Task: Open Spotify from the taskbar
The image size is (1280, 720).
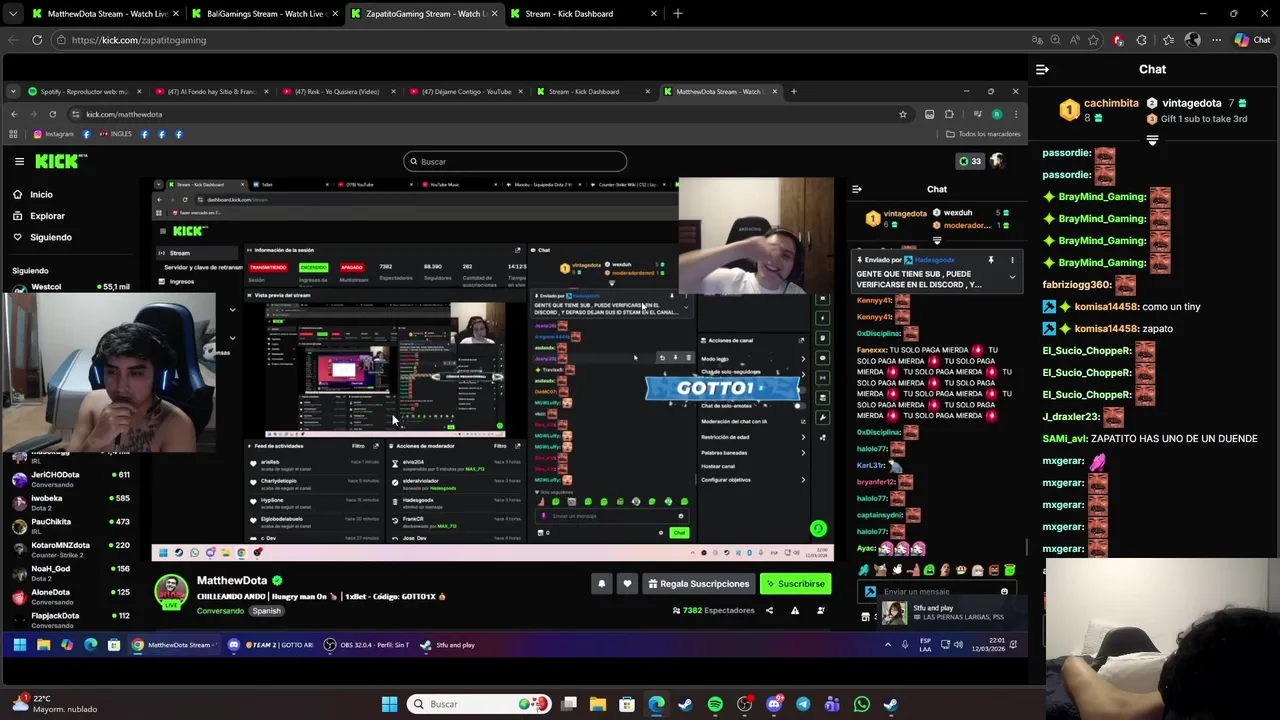Action: click(715, 704)
